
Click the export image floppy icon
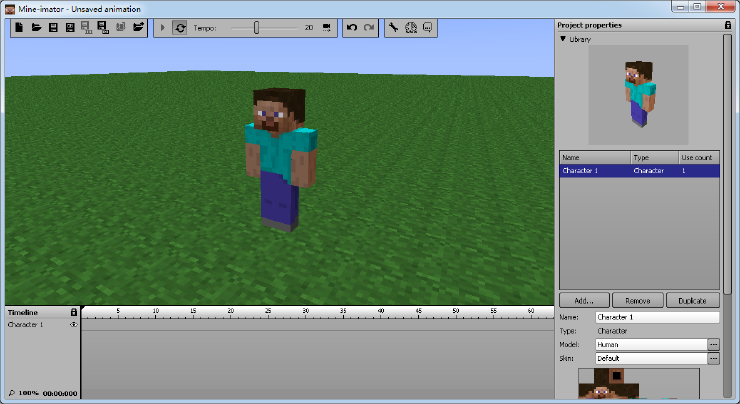pyautogui.click(x=103, y=27)
